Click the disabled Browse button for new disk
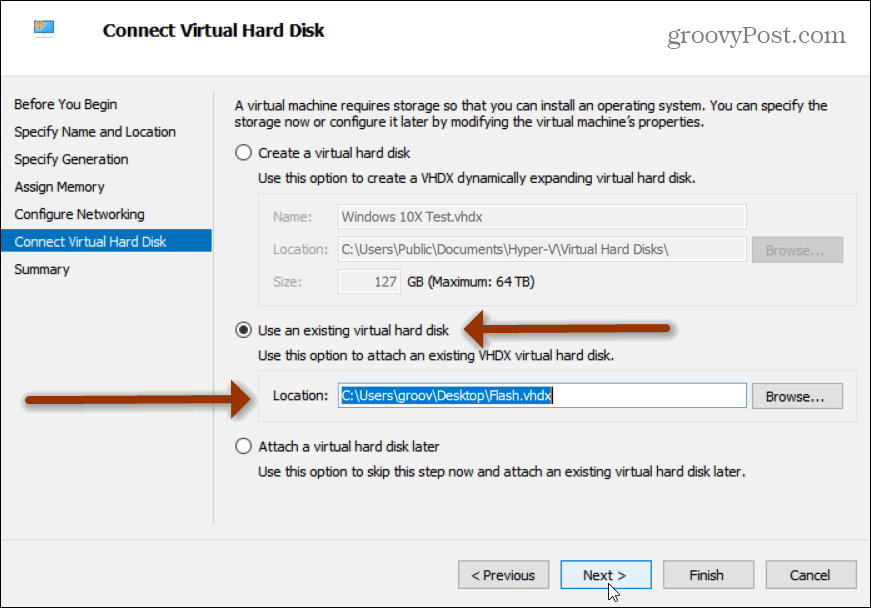Image resolution: width=871 pixels, height=615 pixels. pos(797,249)
